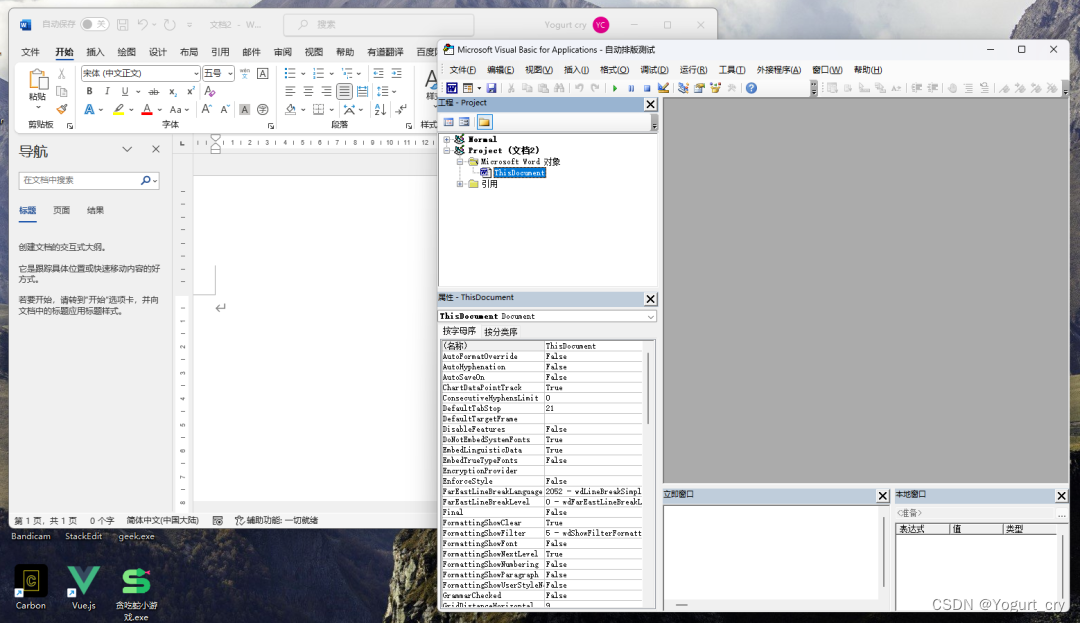Open Properties Window icon in VBA toolbar
Viewport: 1080px width, 623px height.
click(x=699, y=88)
